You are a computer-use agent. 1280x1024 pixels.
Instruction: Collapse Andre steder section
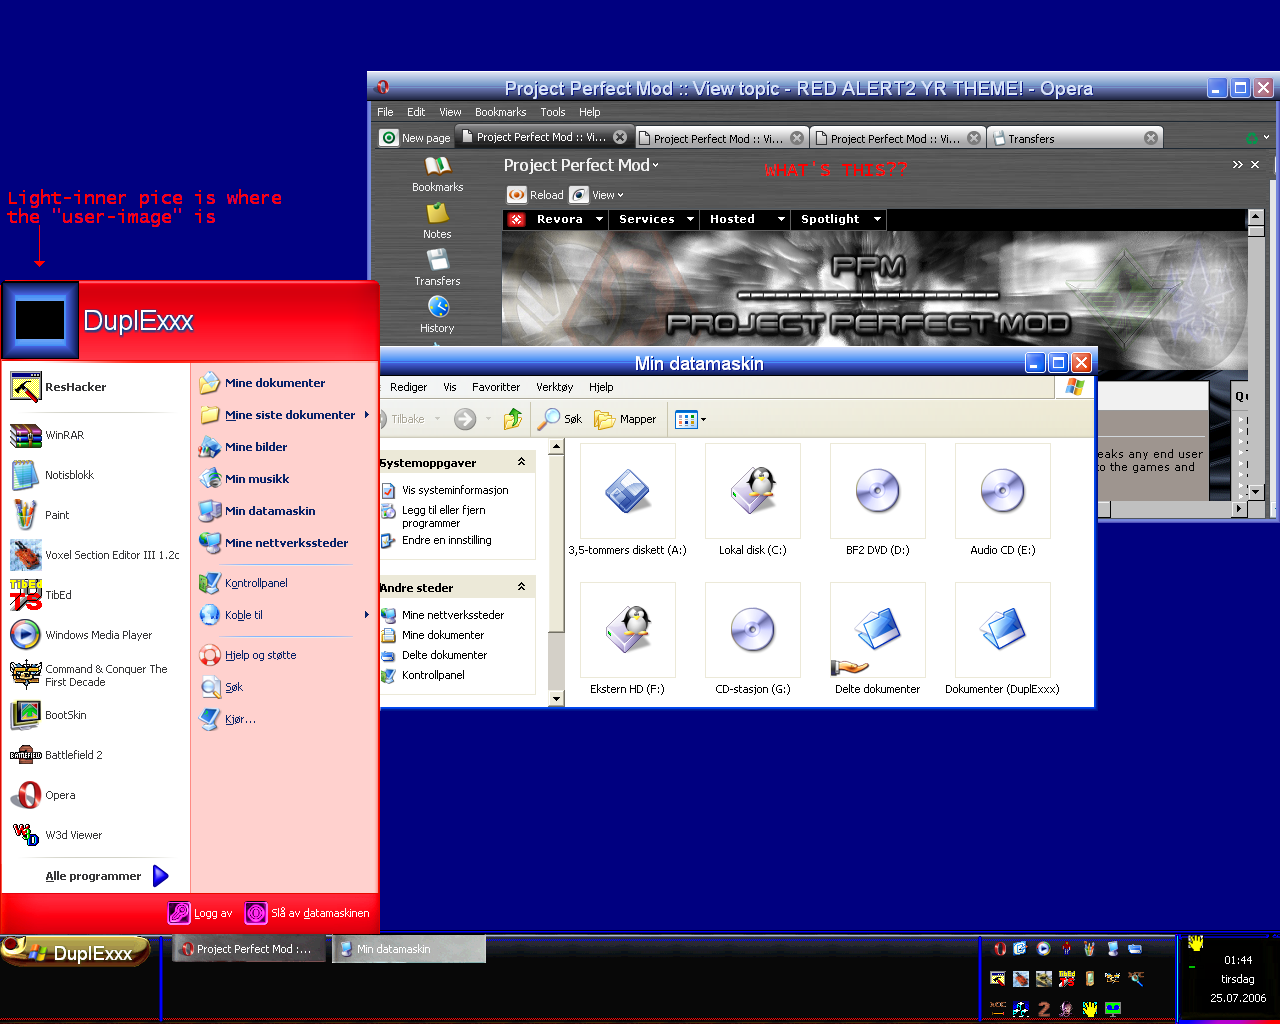click(x=521, y=587)
